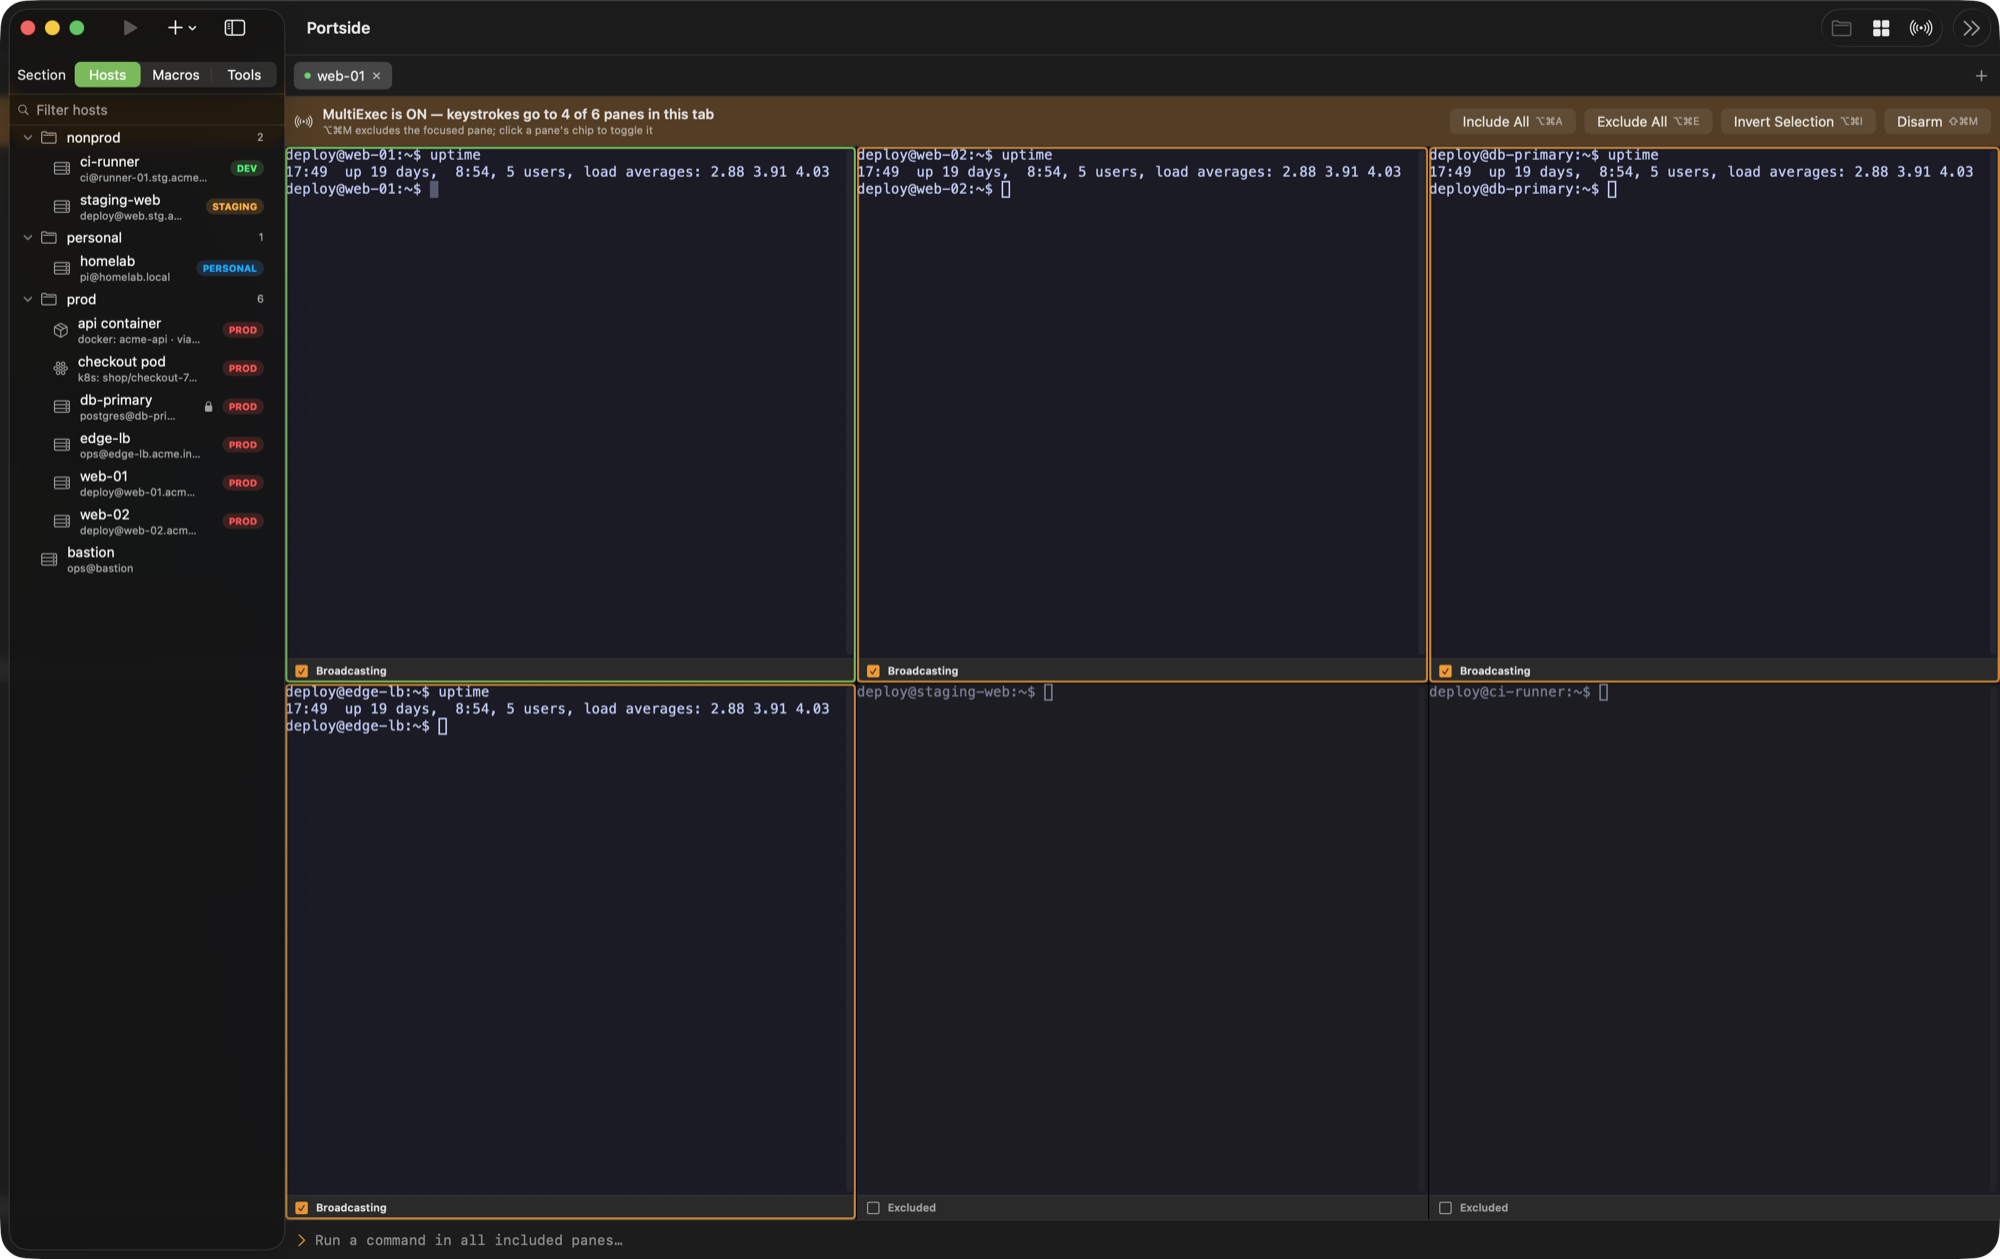Image resolution: width=2000 pixels, height=1259 pixels.
Task: Select the web-02 host in sidebar
Action: point(146,522)
